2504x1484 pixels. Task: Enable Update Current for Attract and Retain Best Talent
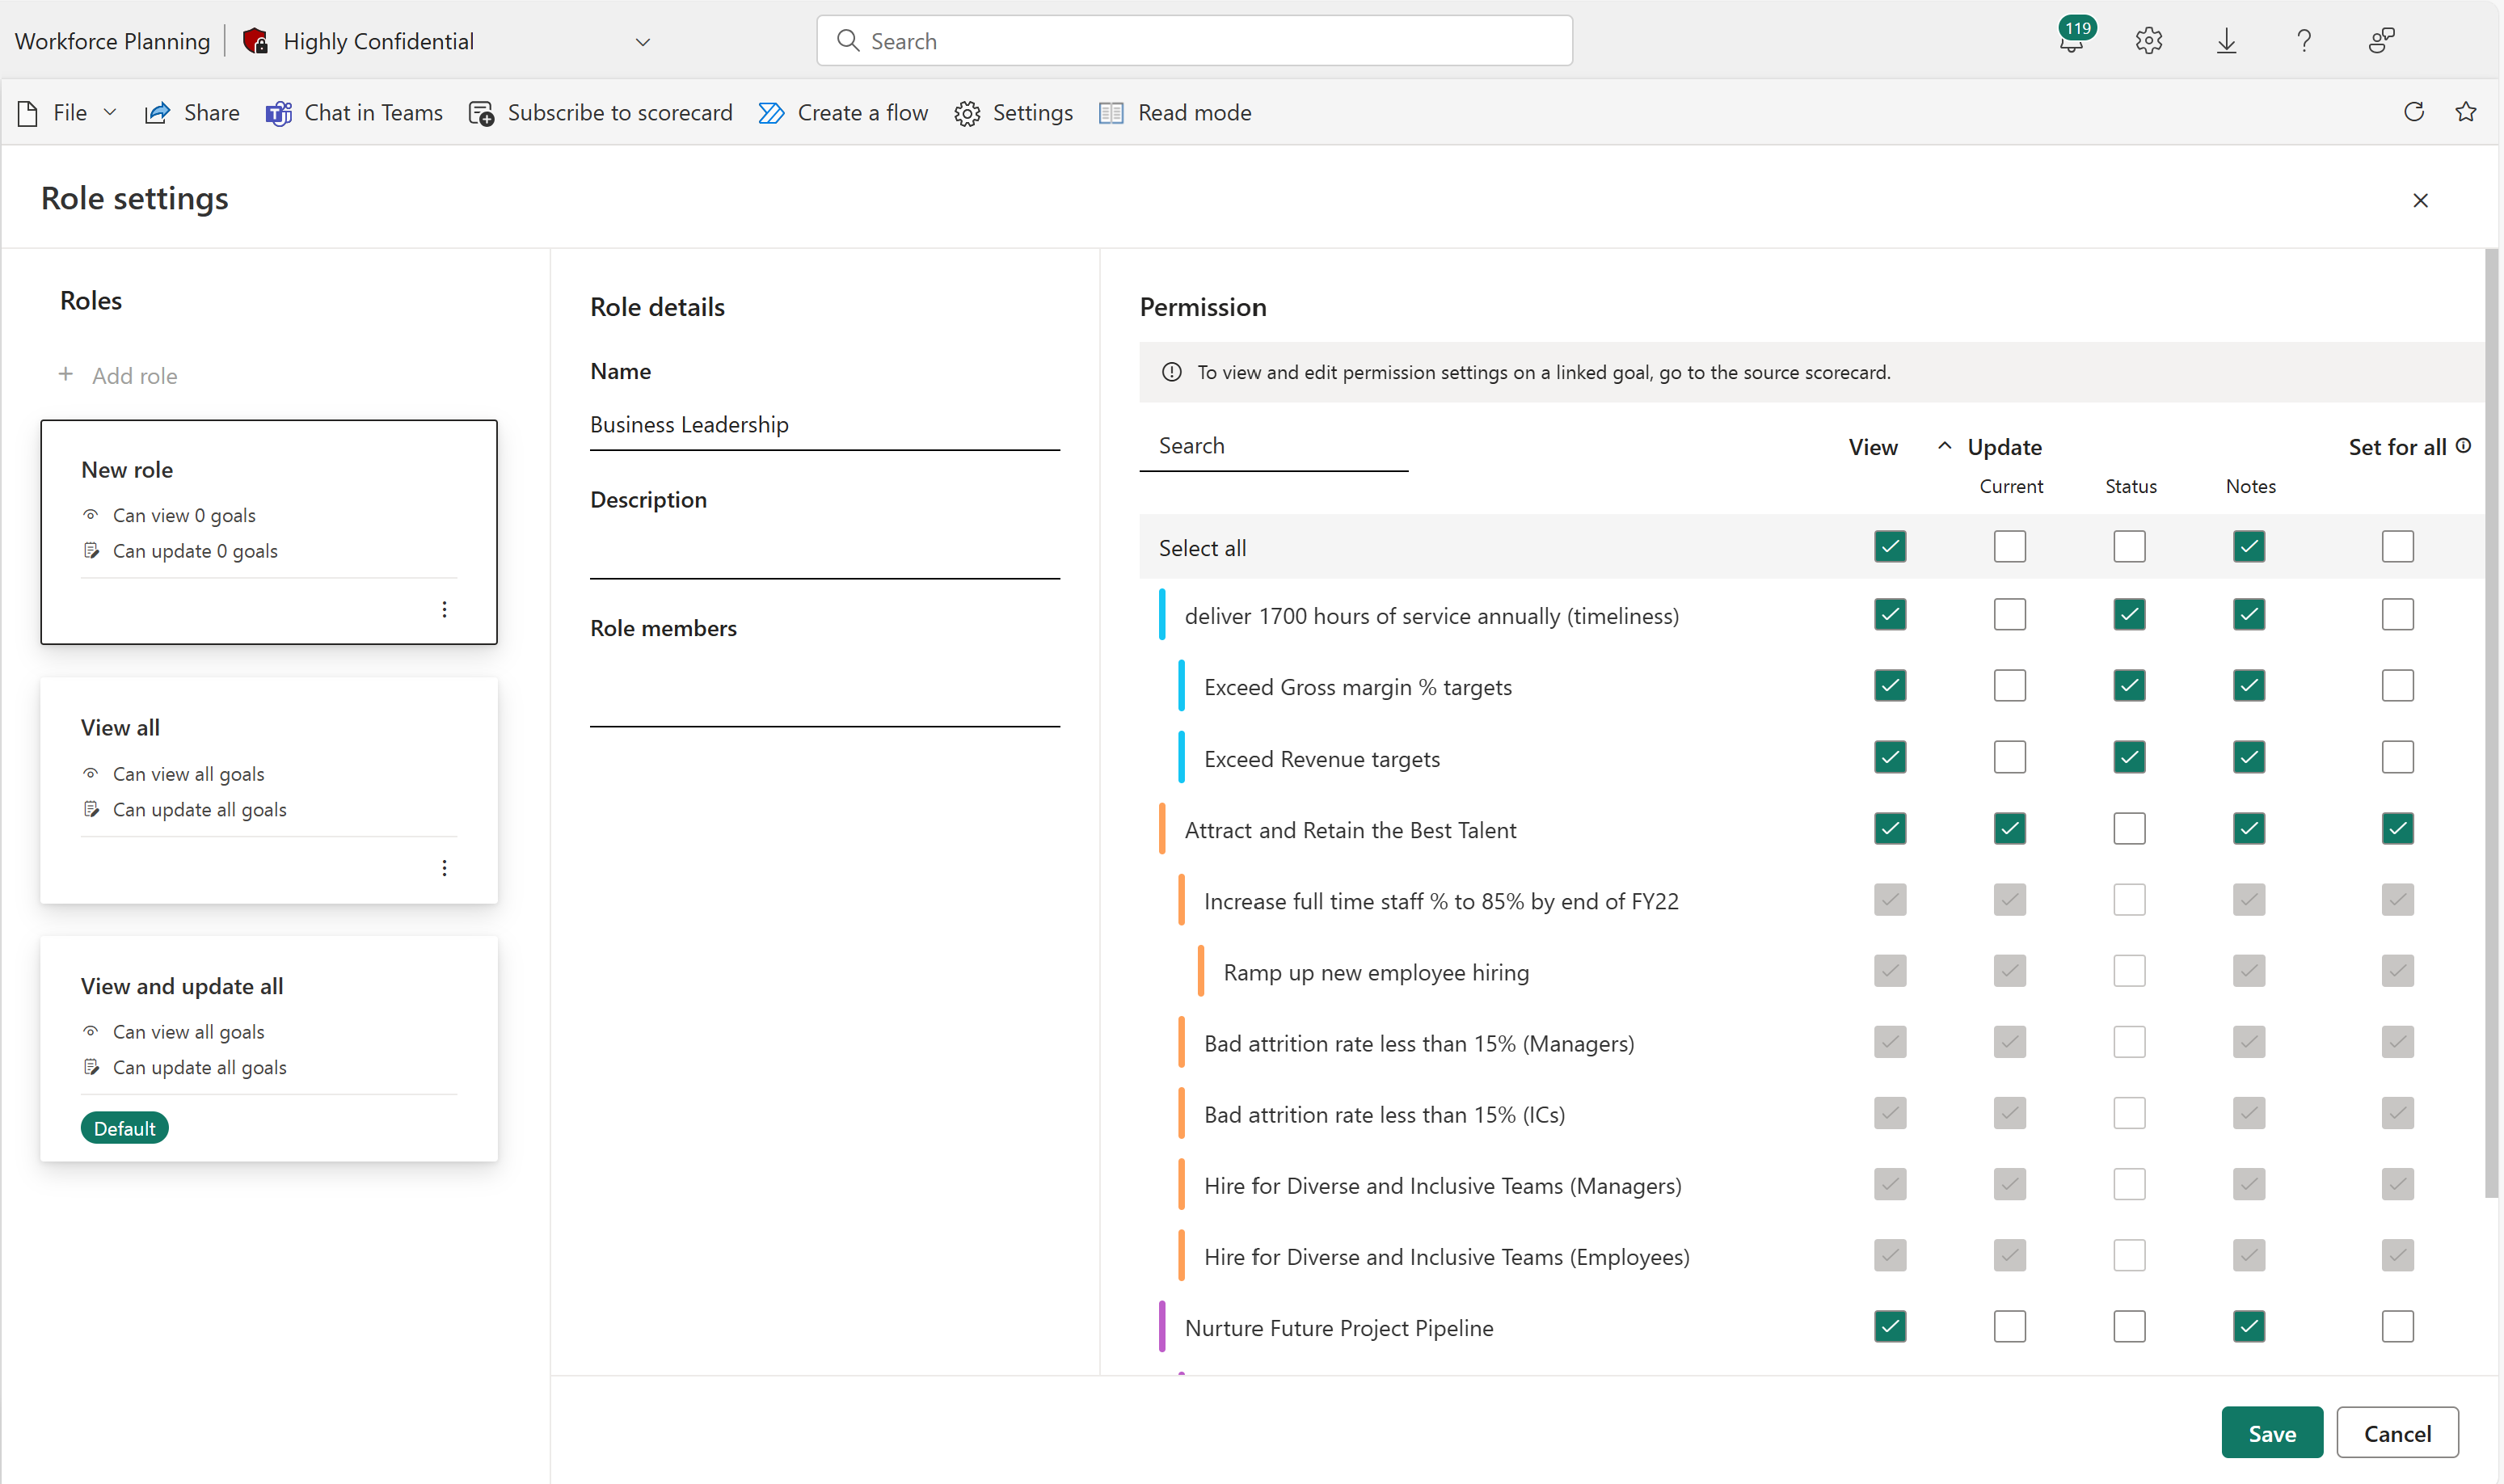(x=2009, y=827)
